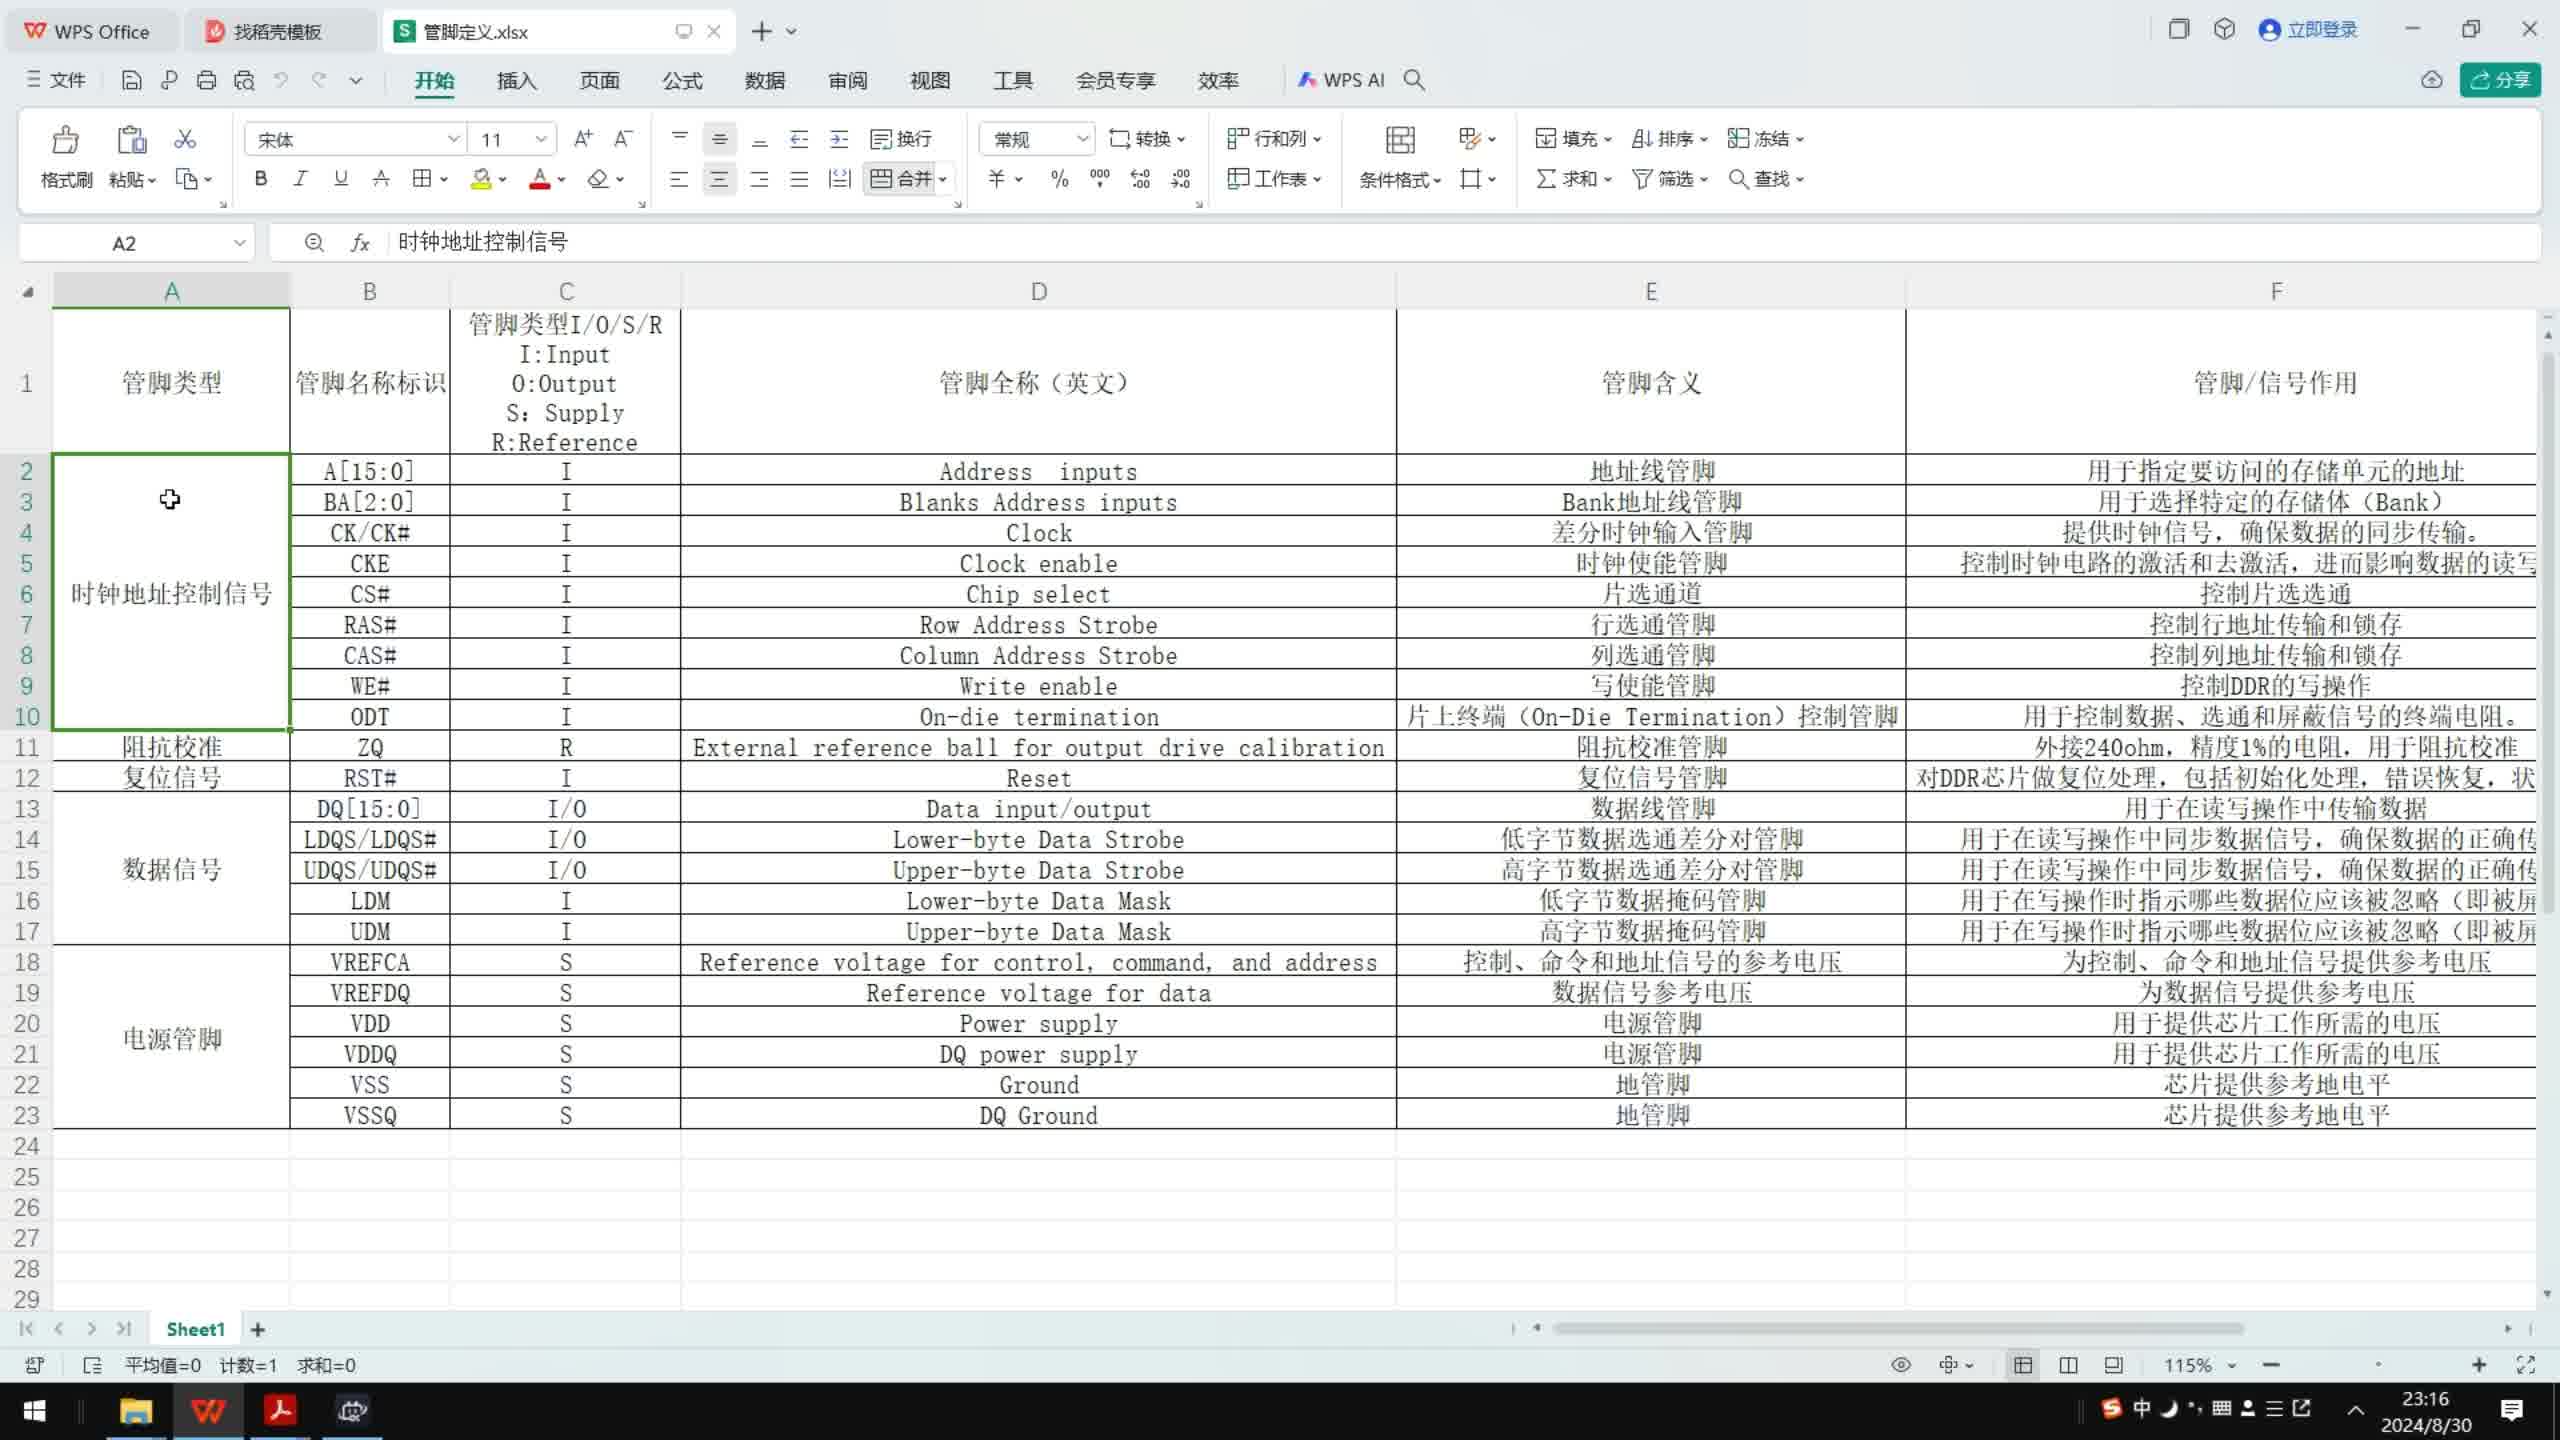Click the WPS AI search magnifier icon
2560x1440 pixels.
pos(1413,80)
